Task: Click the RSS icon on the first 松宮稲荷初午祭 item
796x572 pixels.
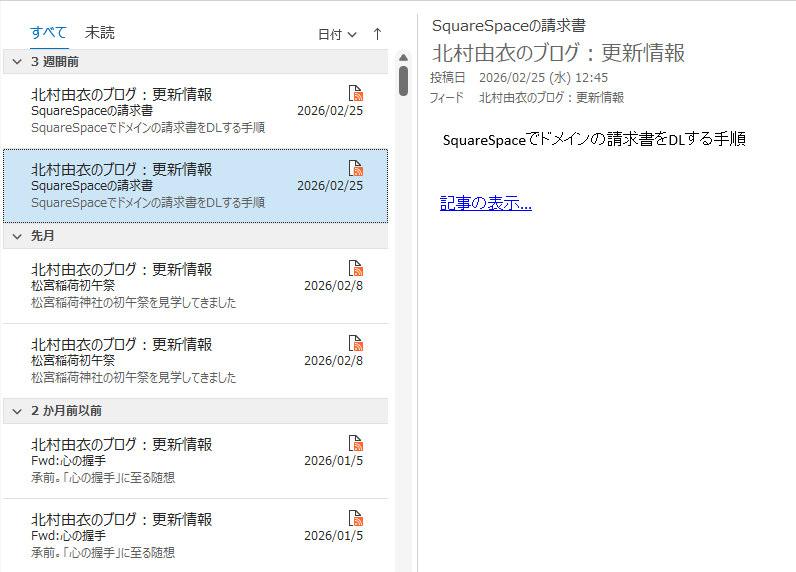Action: point(356,268)
